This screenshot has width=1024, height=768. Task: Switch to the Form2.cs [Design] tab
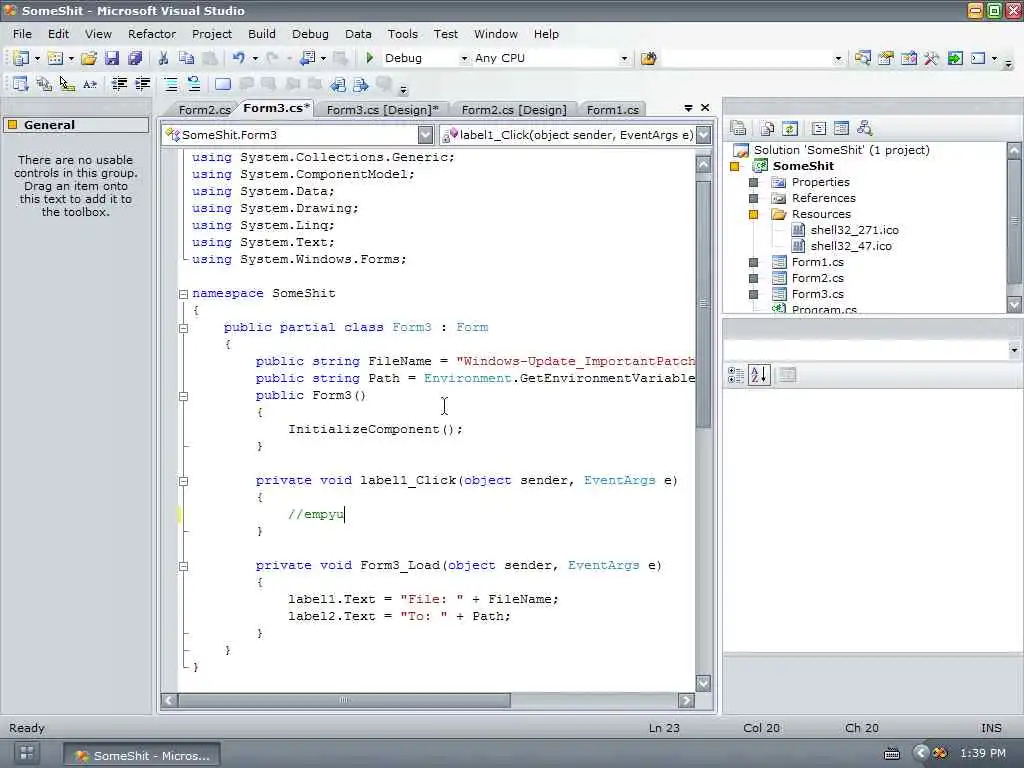pyautogui.click(x=514, y=110)
